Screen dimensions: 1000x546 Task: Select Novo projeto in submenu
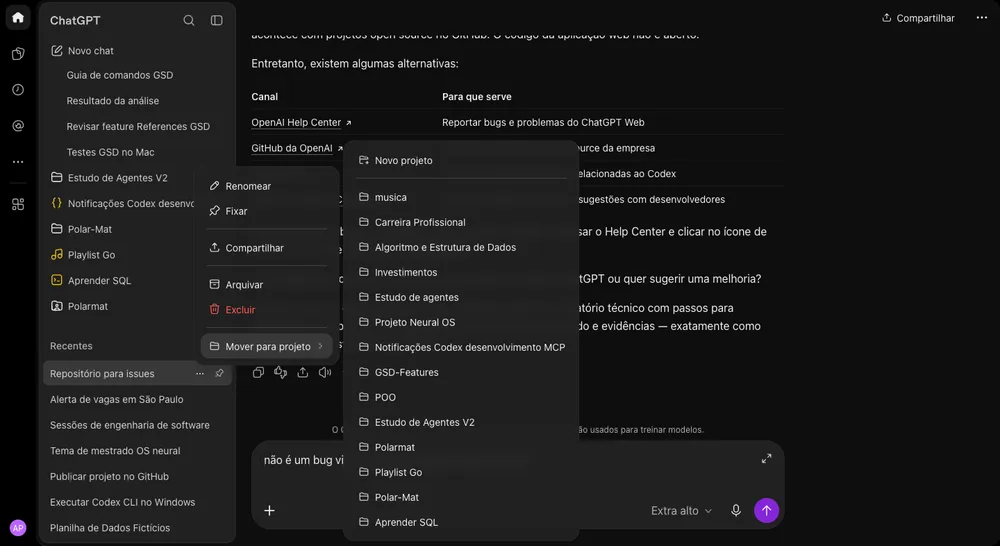pos(460,160)
